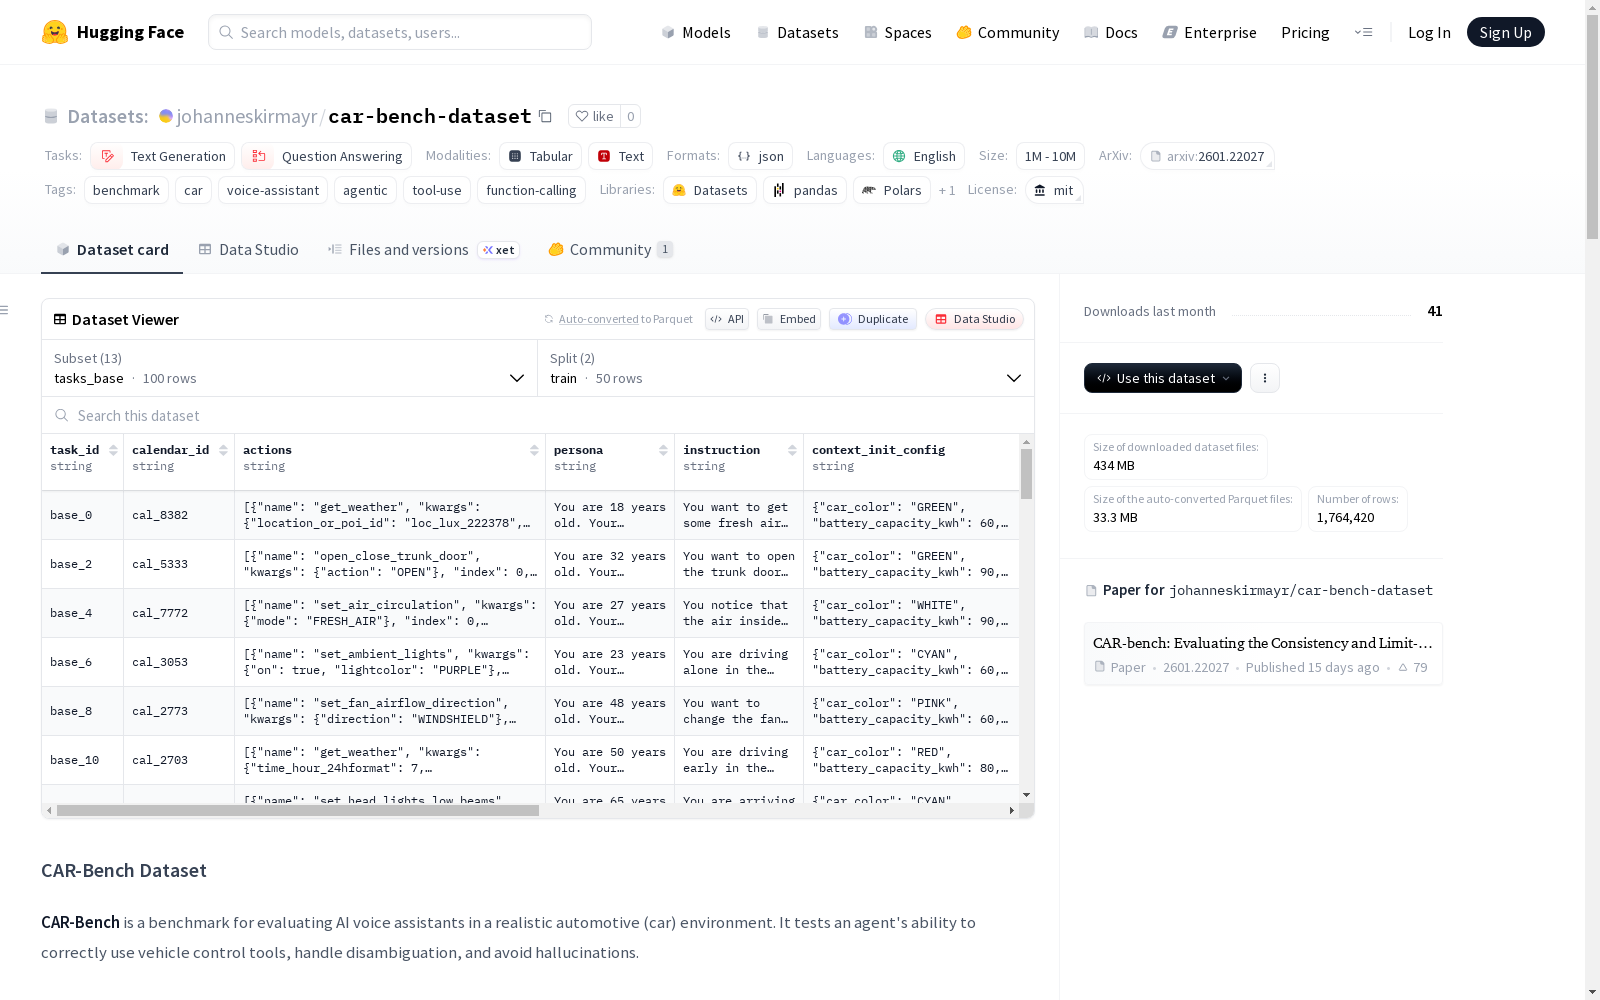This screenshot has width=1600, height=1000.
Task: Click the table's horizontal scrollbar thumb
Action: coord(298,810)
